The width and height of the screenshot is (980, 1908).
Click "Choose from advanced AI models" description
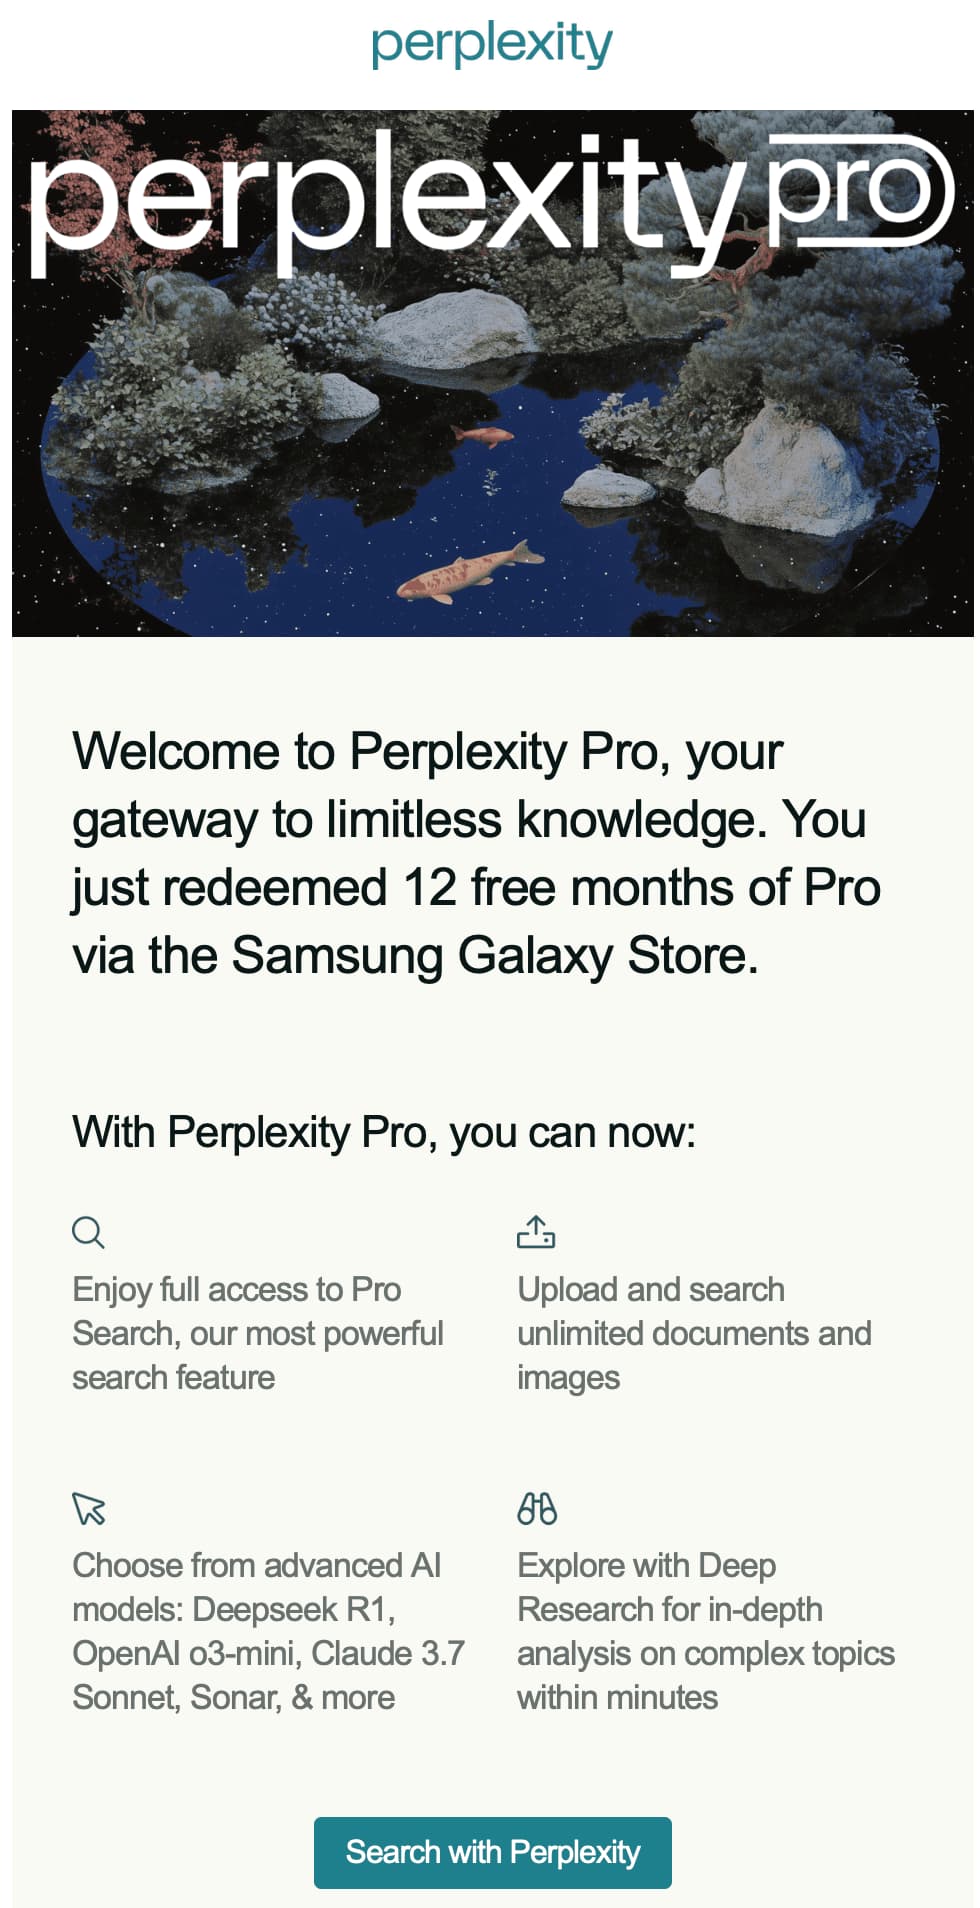[x=268, y=1631]
